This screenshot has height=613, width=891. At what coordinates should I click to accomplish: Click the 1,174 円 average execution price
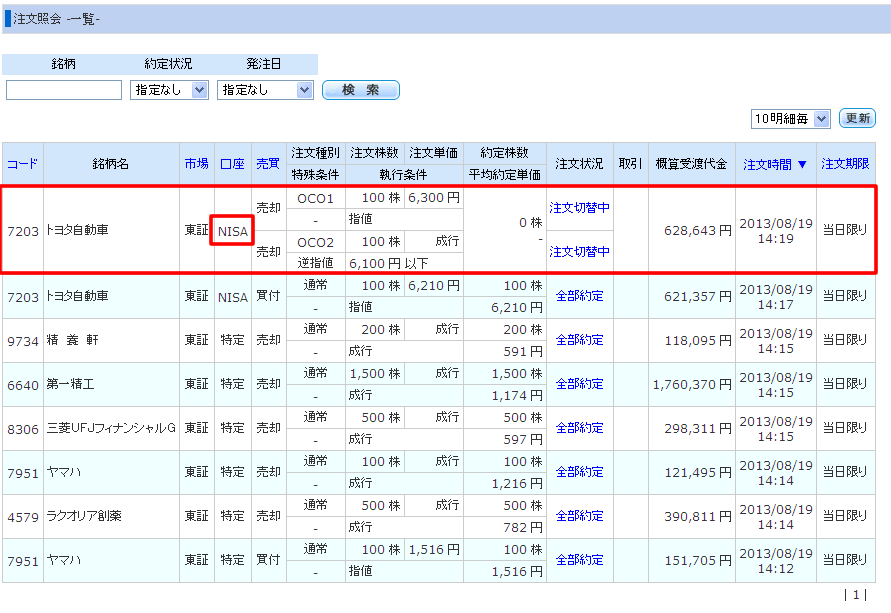517,395
